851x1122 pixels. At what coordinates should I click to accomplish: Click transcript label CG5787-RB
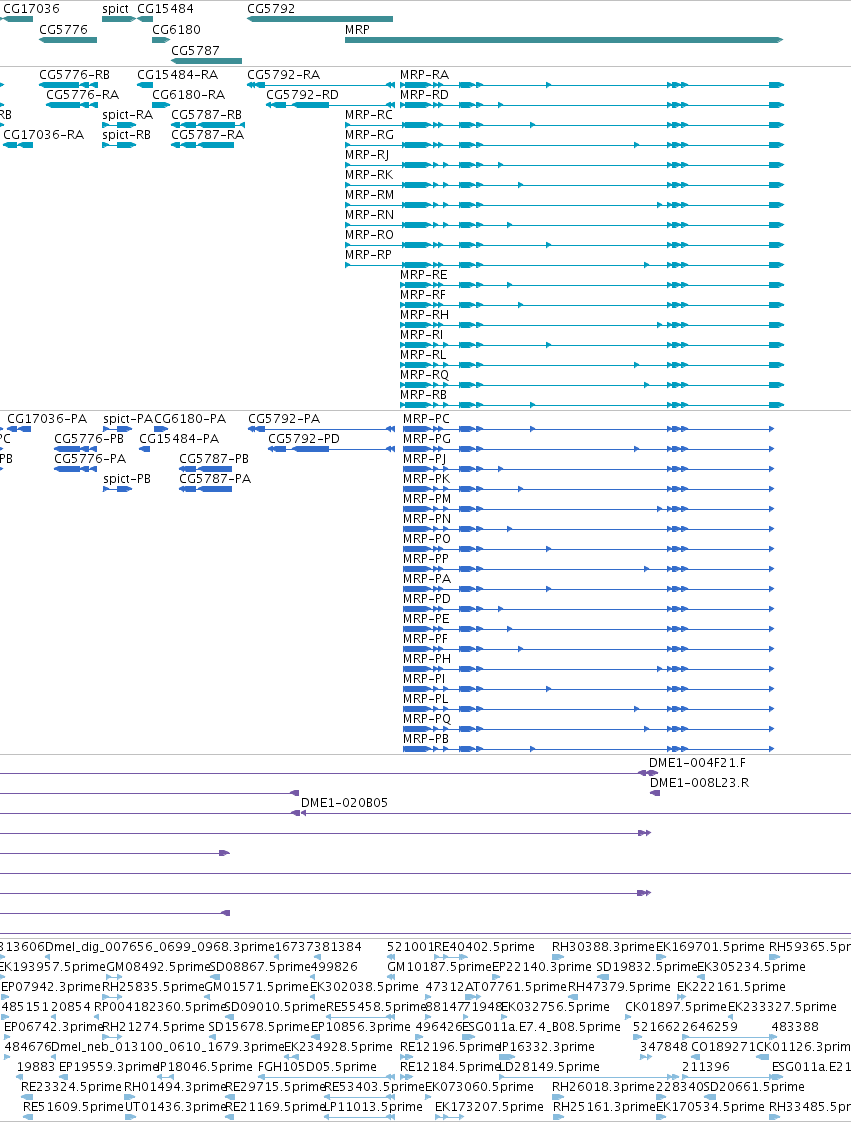click(207, 114)
